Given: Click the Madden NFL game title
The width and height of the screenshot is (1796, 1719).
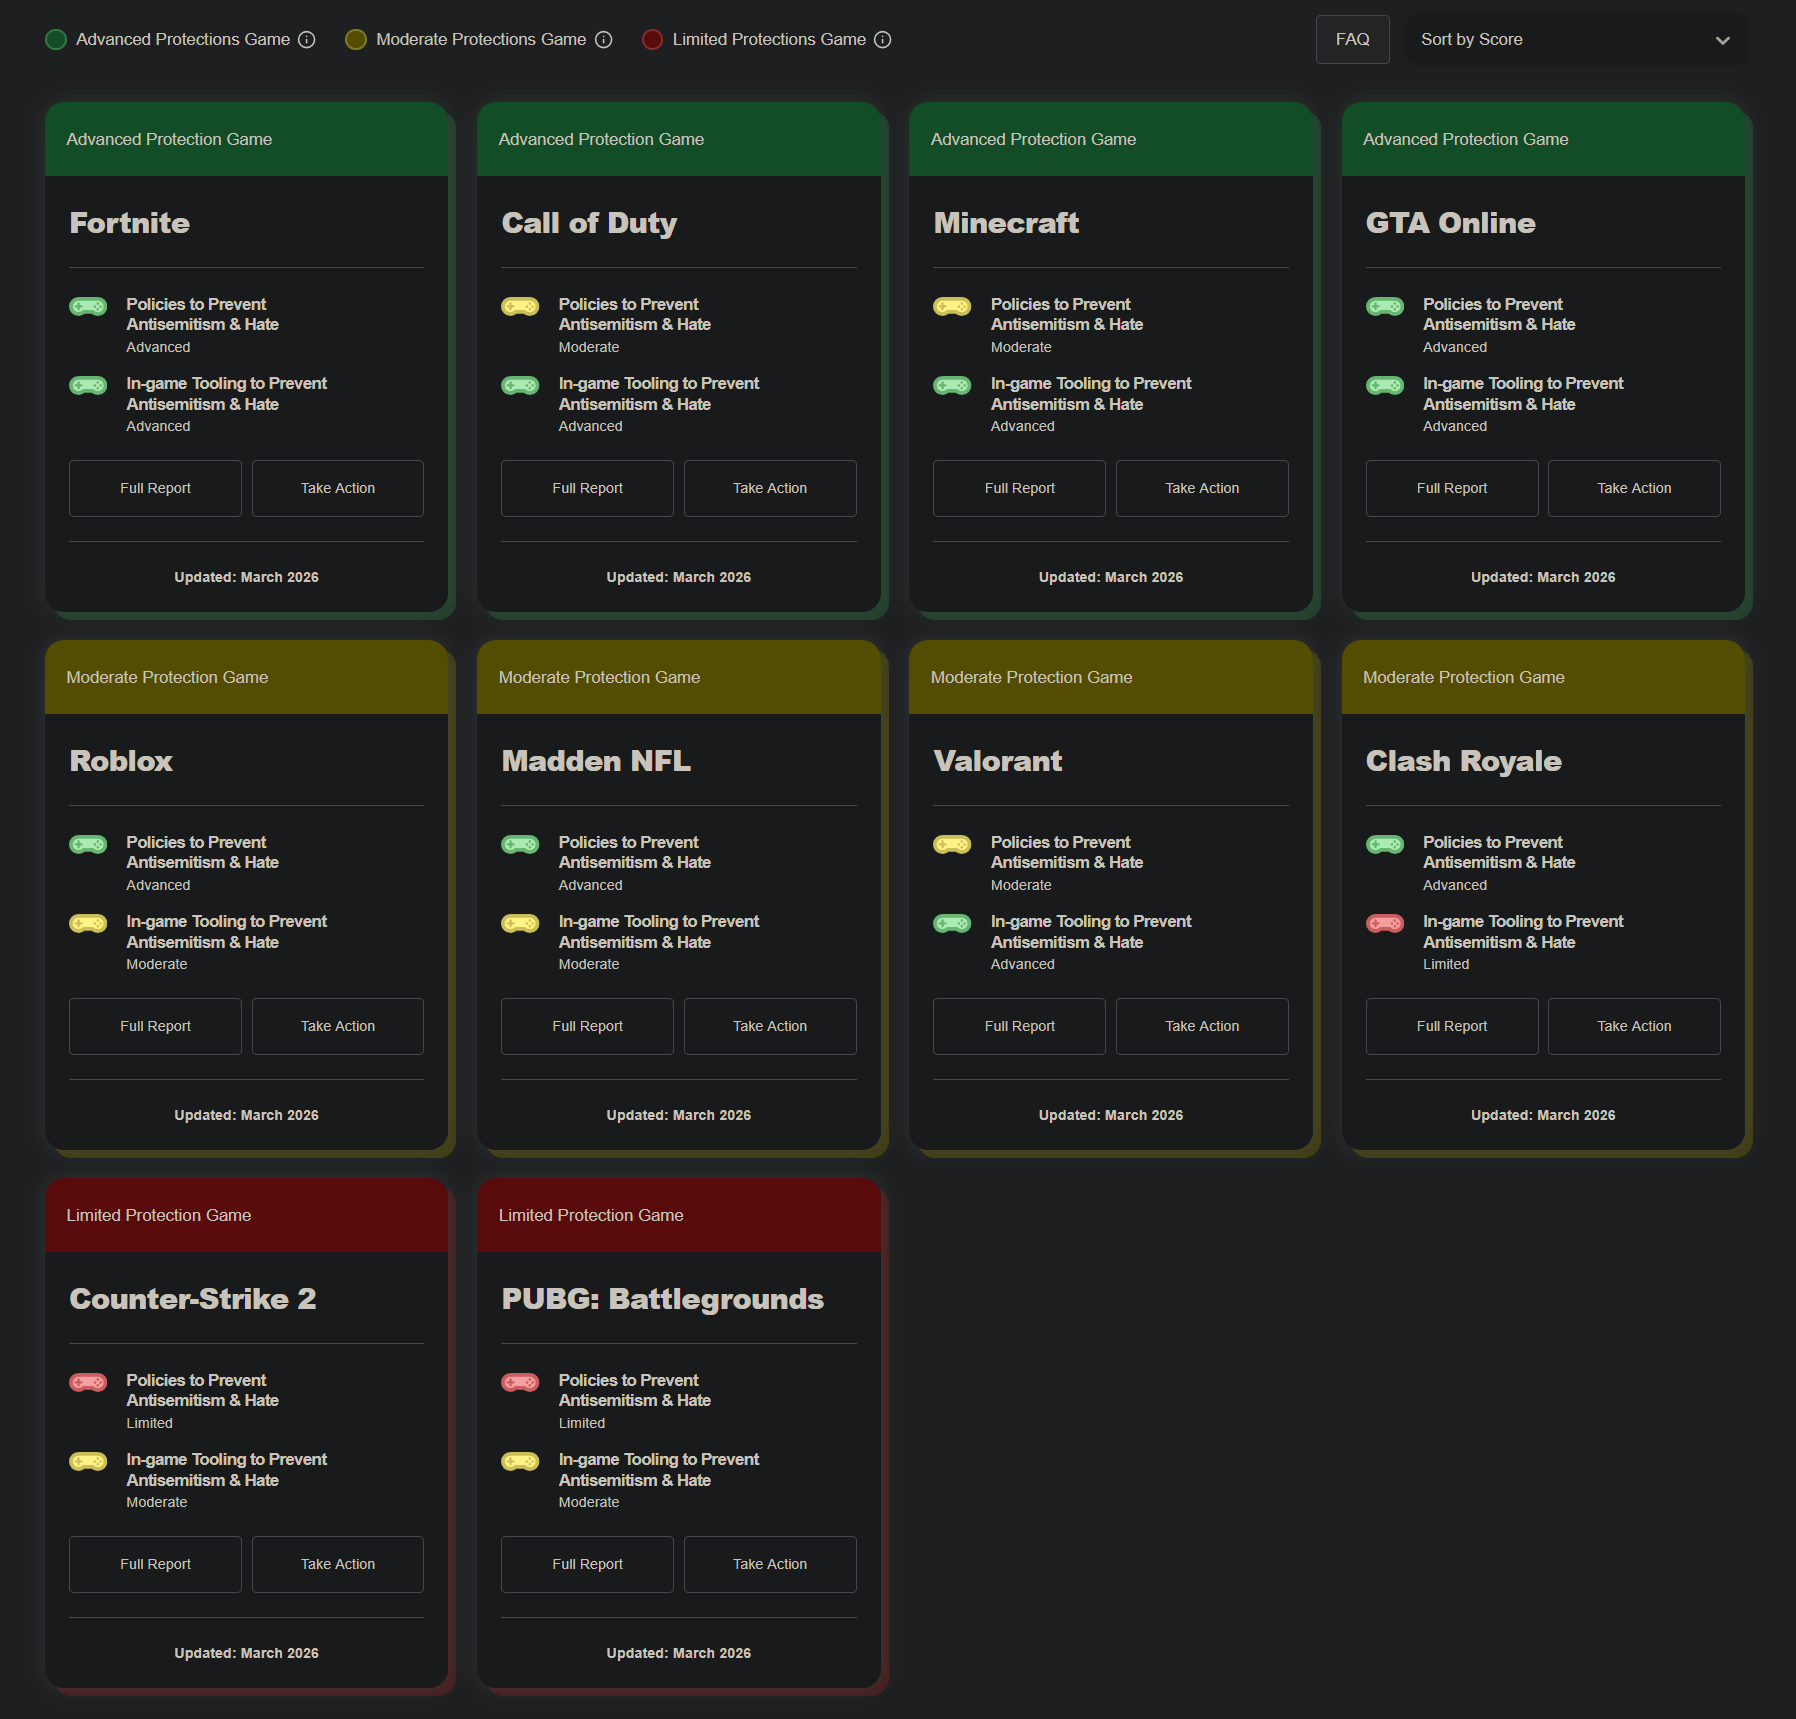Looking at the screenshot, I should pyautogui.click(x=596, y=761).
